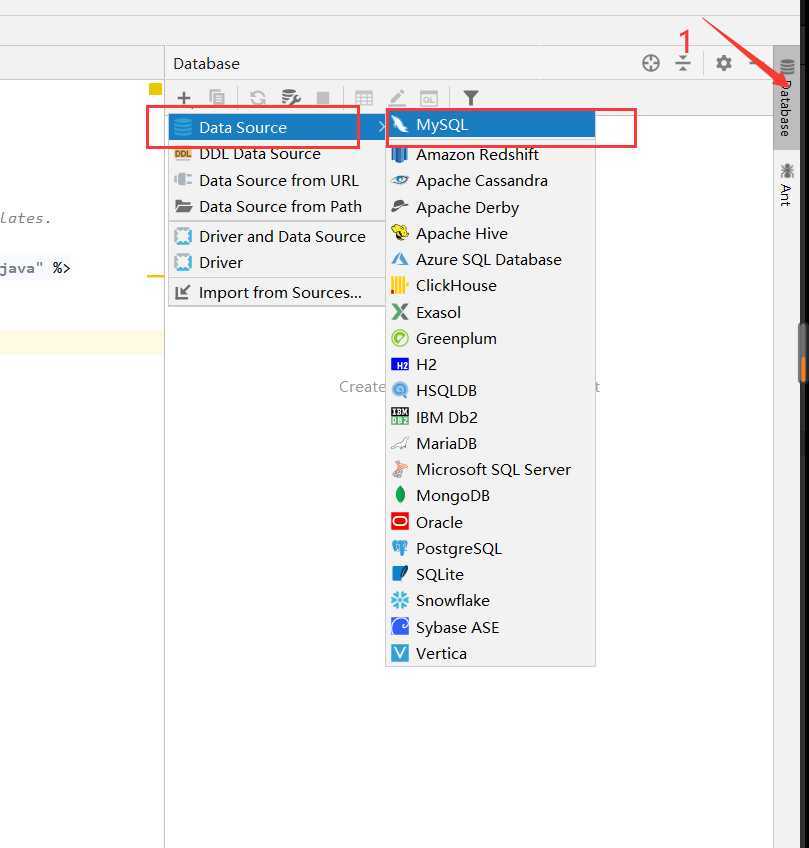The width and height of the screenshot is (809, 848).
Task: Choose Driver and Data Source
Action: pyautogui.click(x=277, y=236)
